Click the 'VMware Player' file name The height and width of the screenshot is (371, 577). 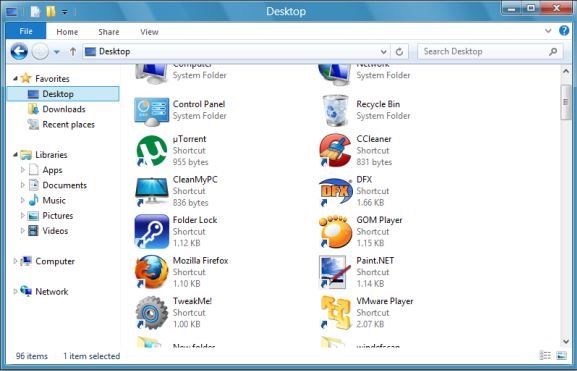click(385, 301)
